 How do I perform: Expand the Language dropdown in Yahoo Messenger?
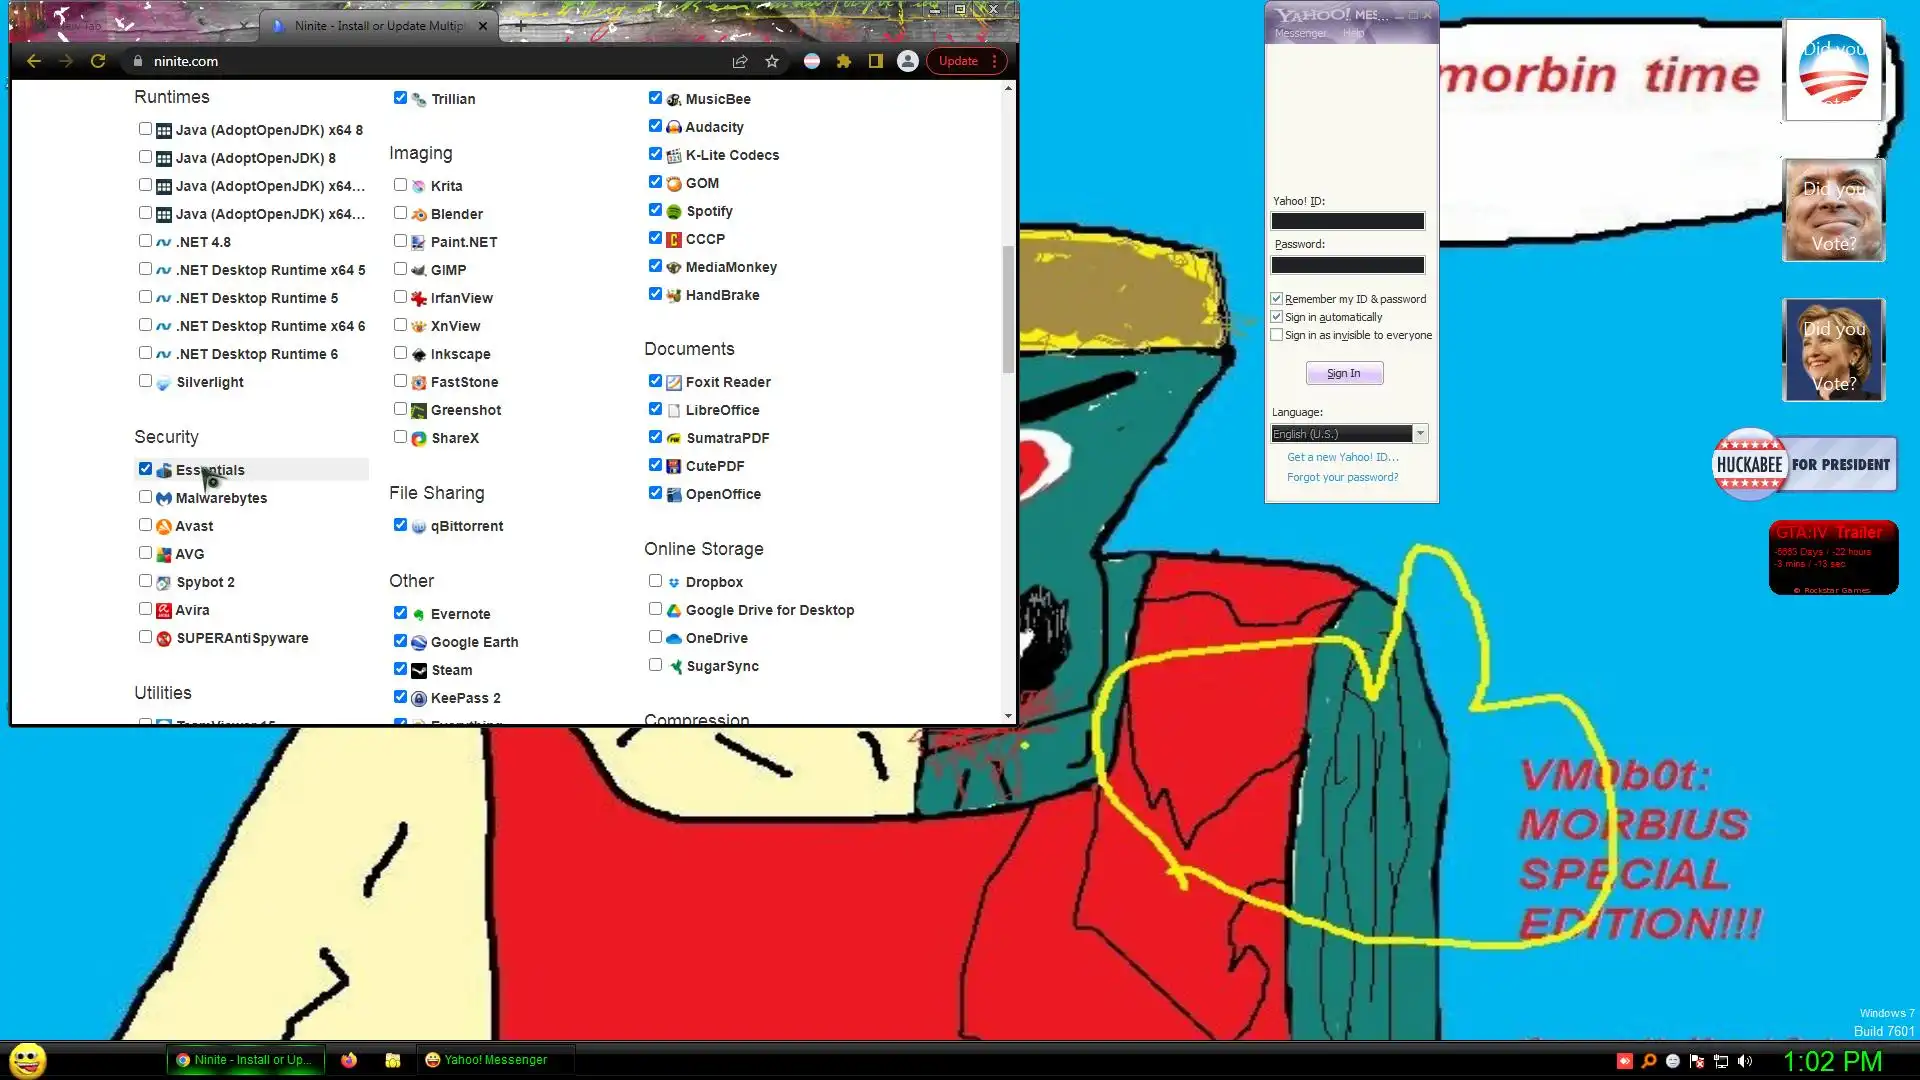(x=1420, y=433)
